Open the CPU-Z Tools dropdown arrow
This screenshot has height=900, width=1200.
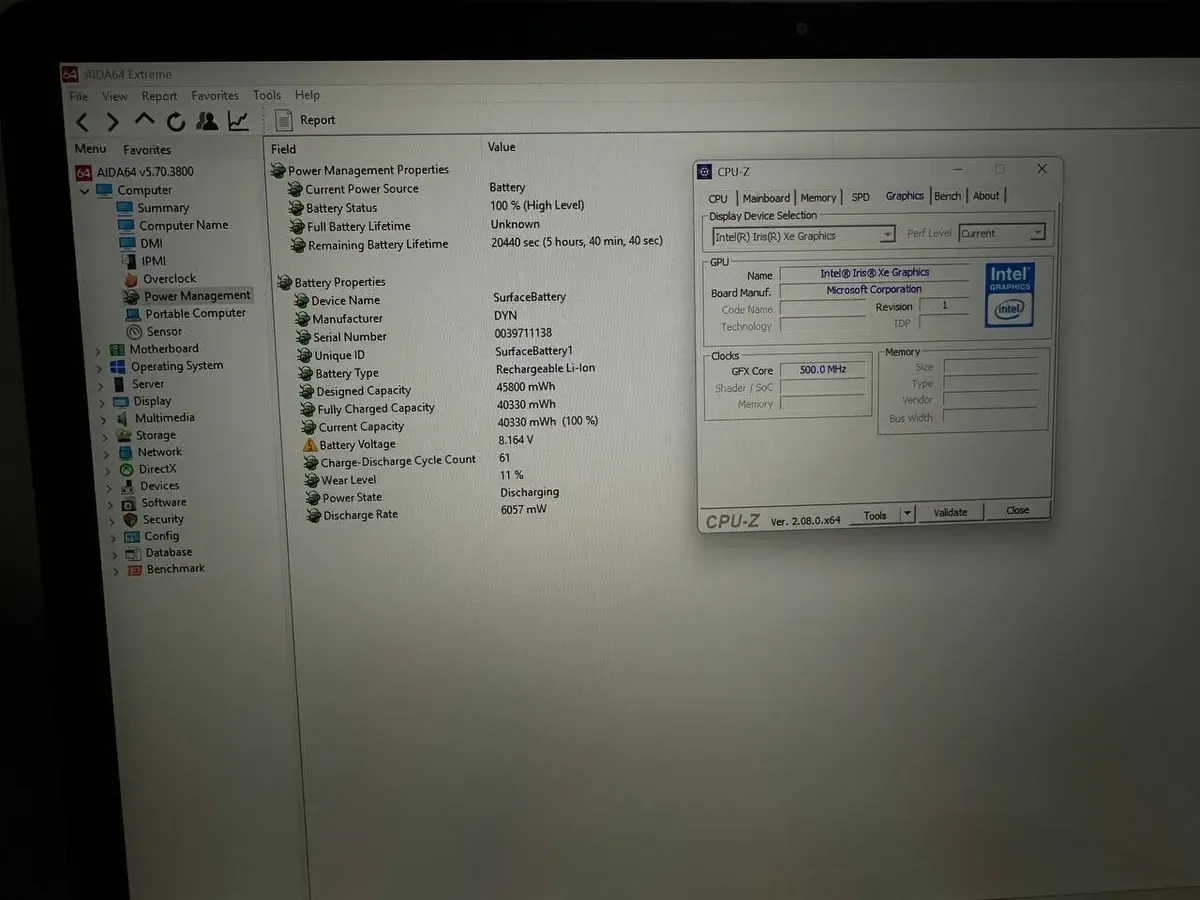[907, 514]
